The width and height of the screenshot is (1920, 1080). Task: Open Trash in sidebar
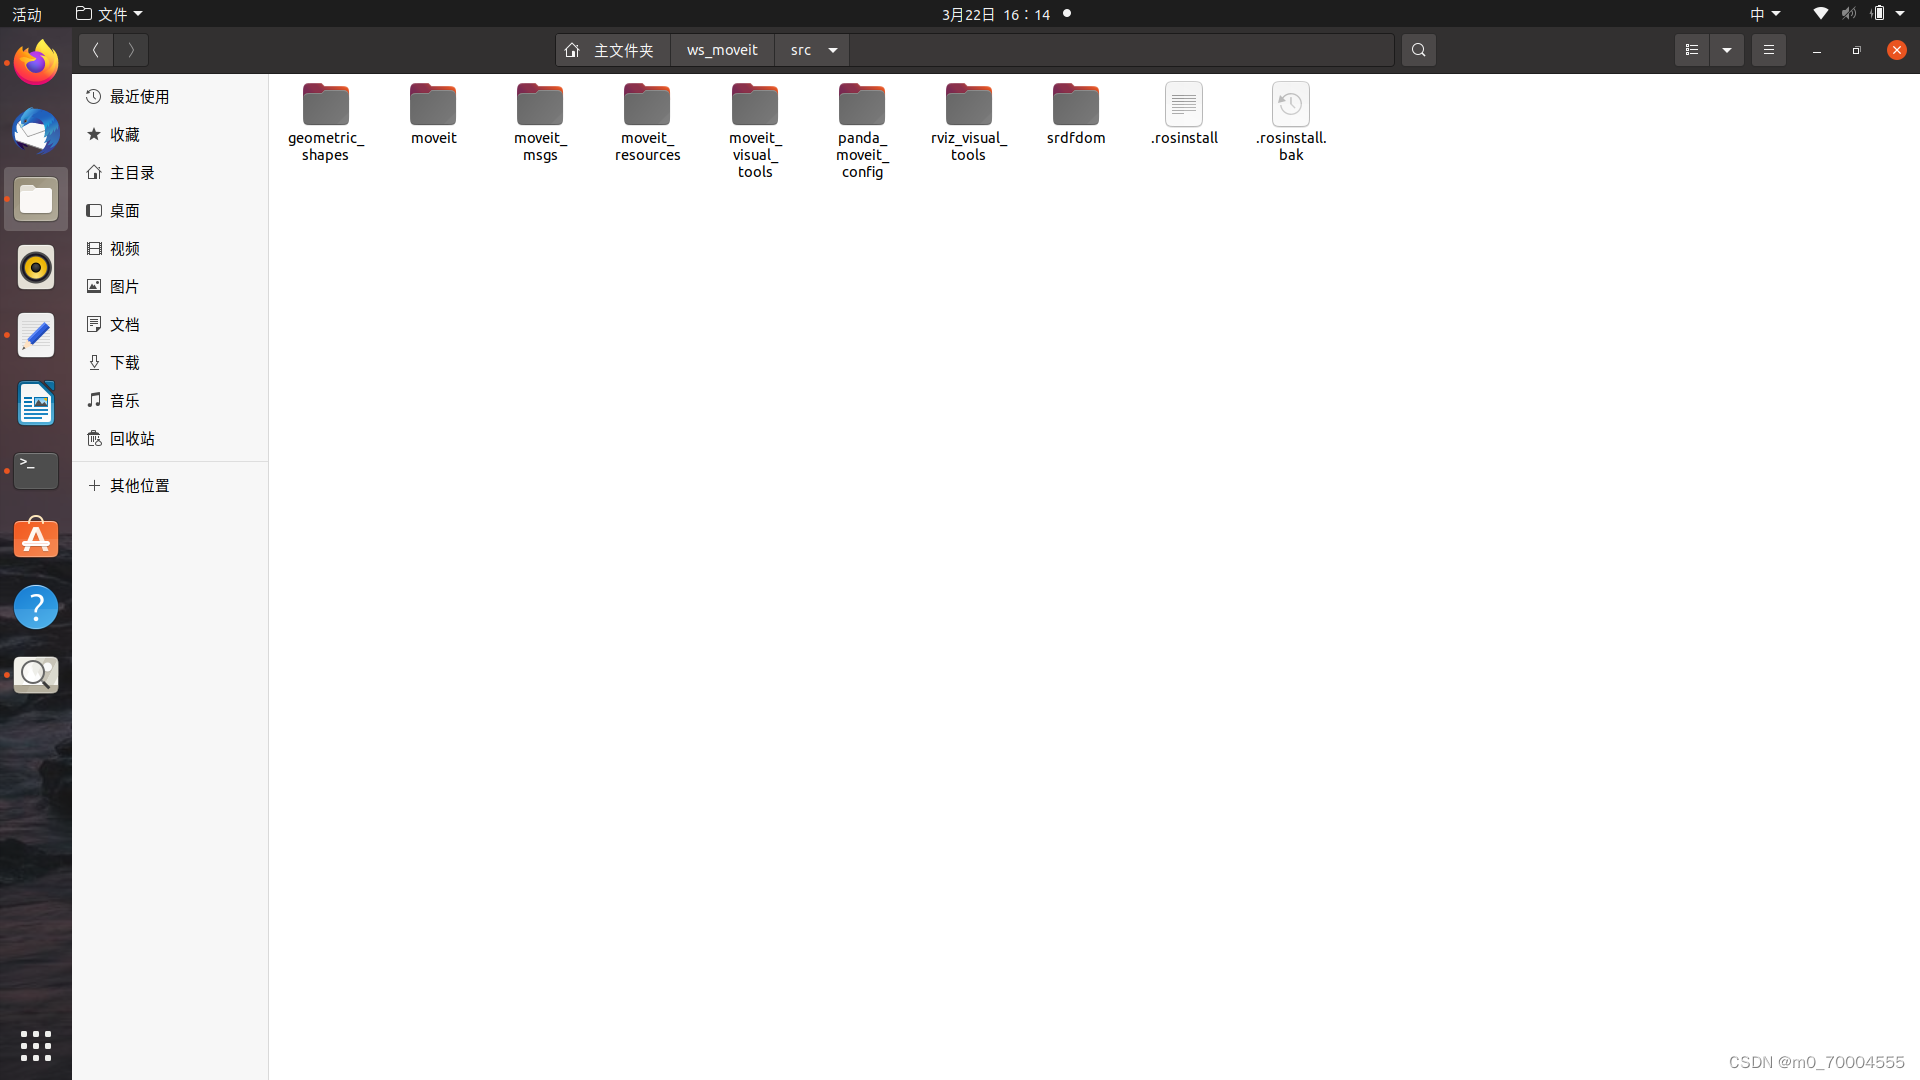[x=132, y=439]
